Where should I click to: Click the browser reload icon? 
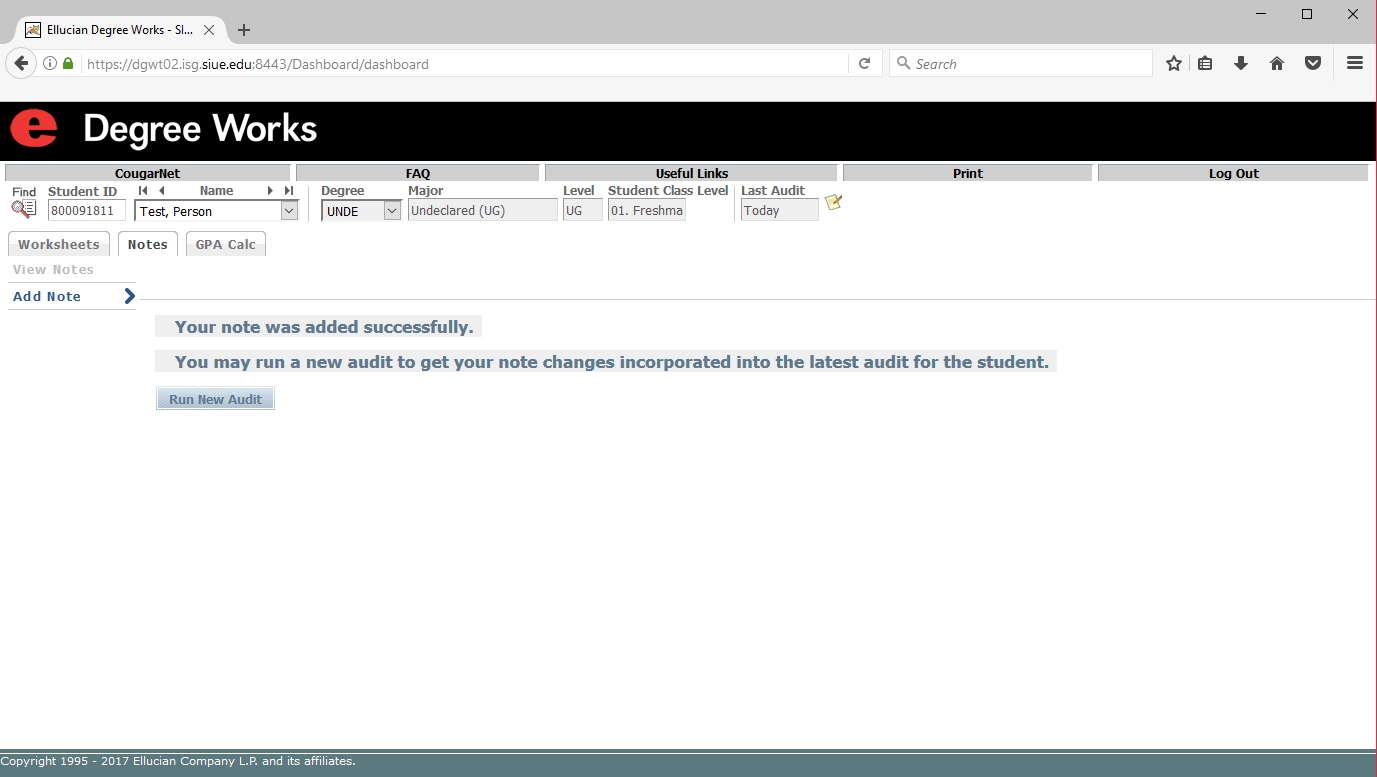pos(865,64)
